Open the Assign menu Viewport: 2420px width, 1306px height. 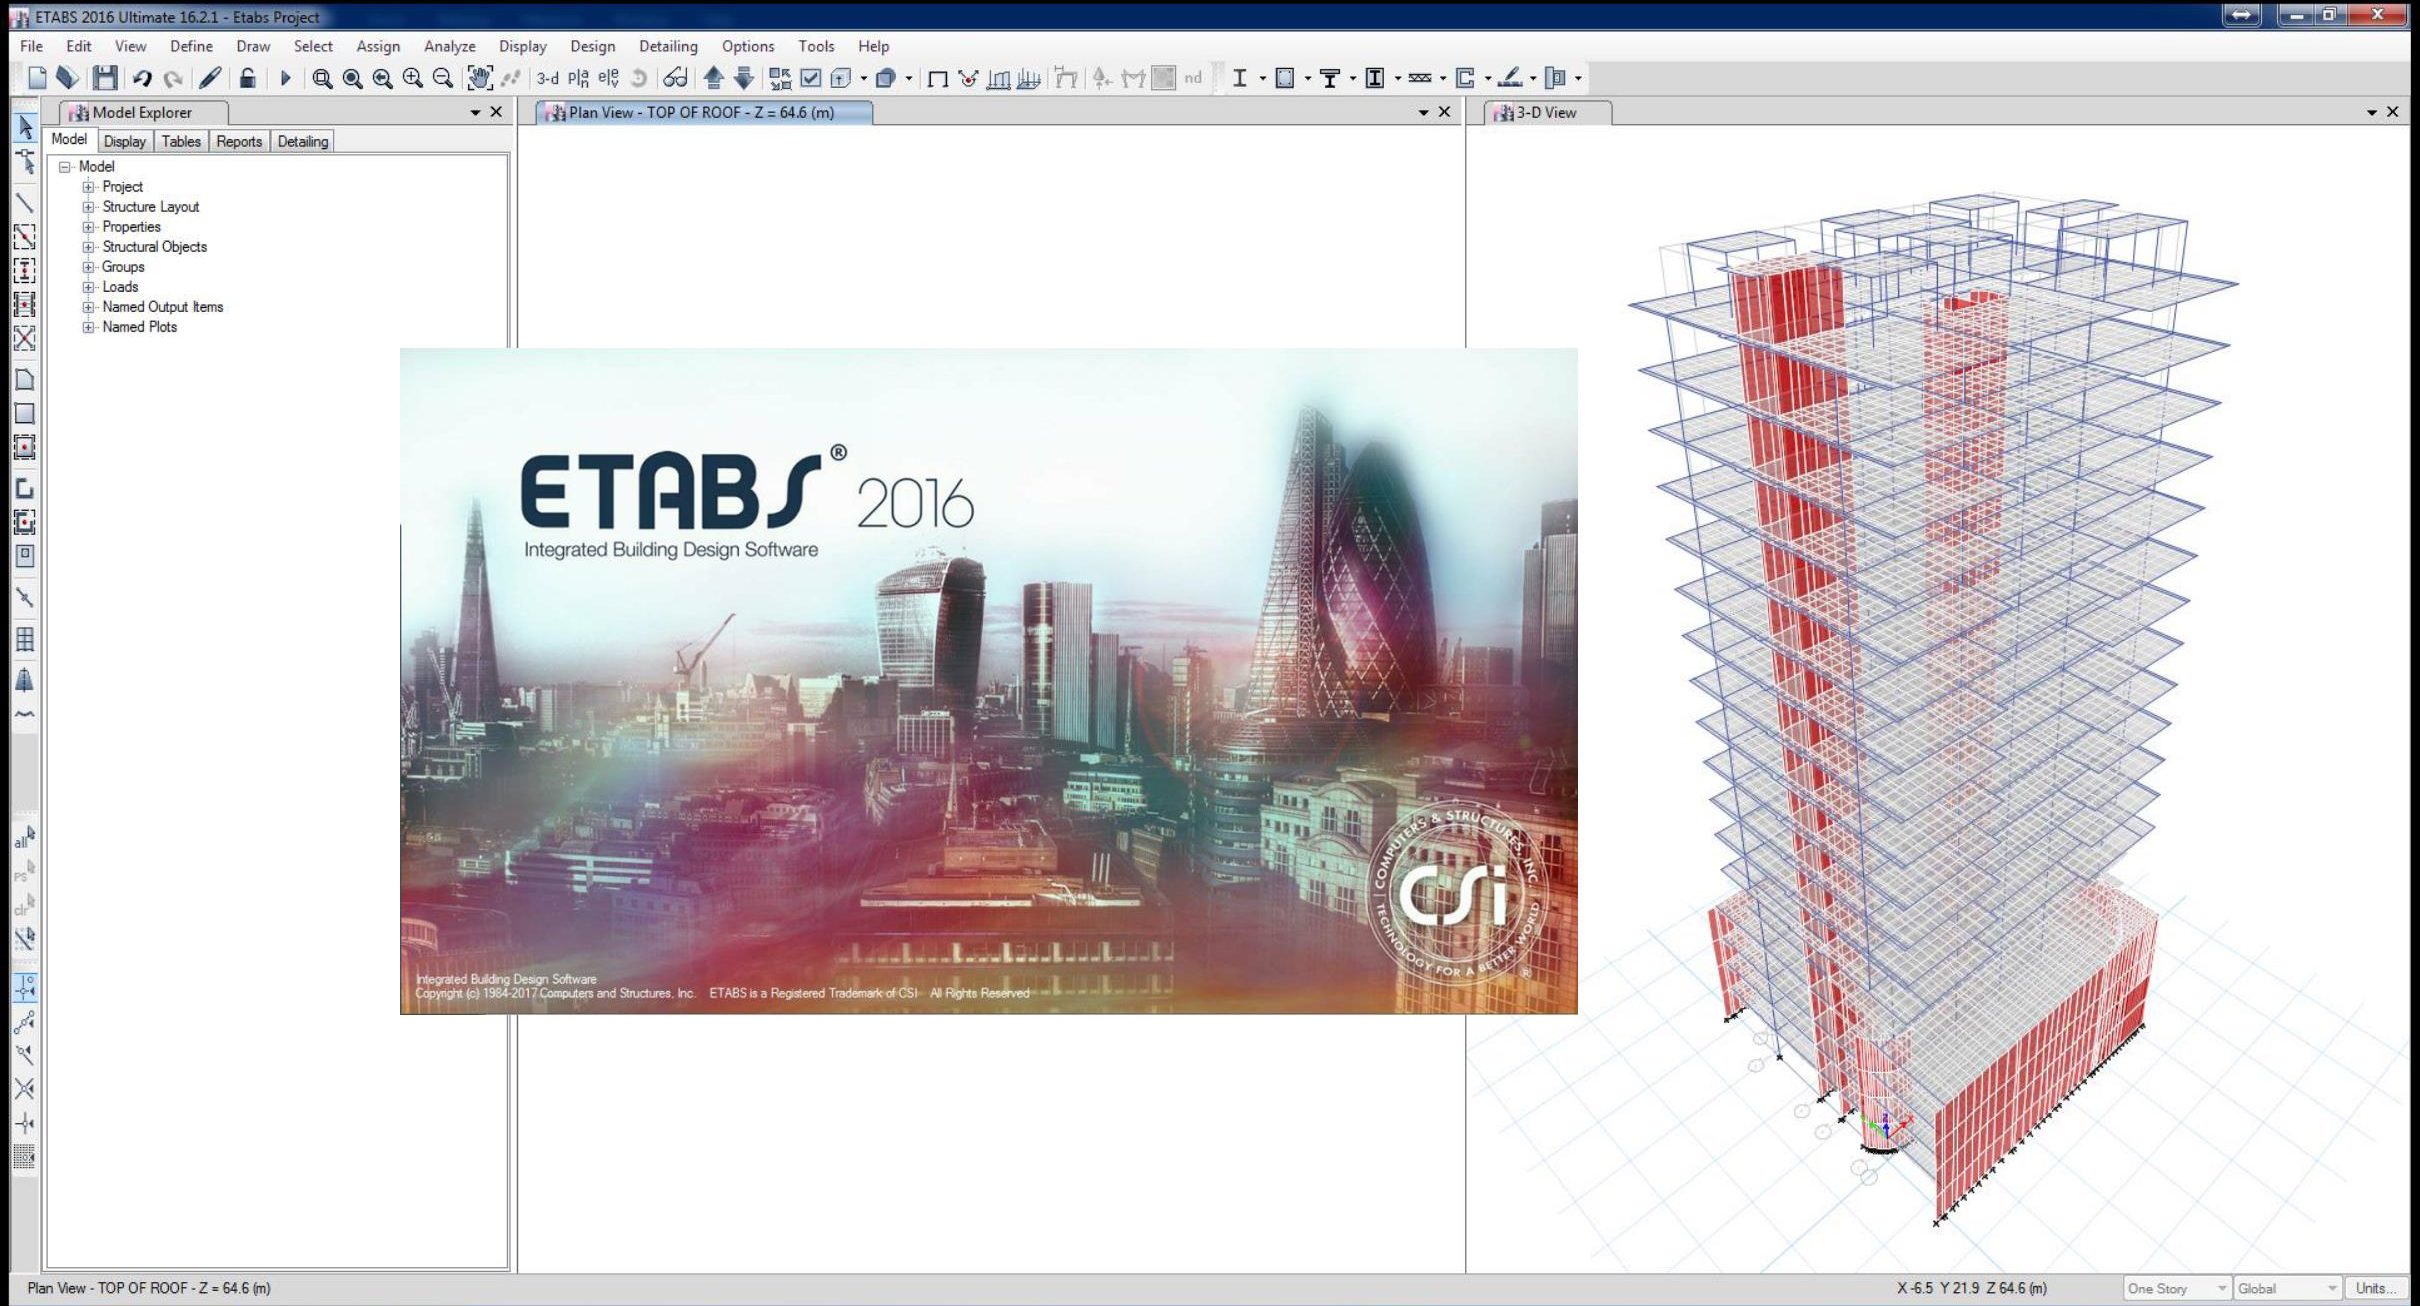click(x=378, y=46)
